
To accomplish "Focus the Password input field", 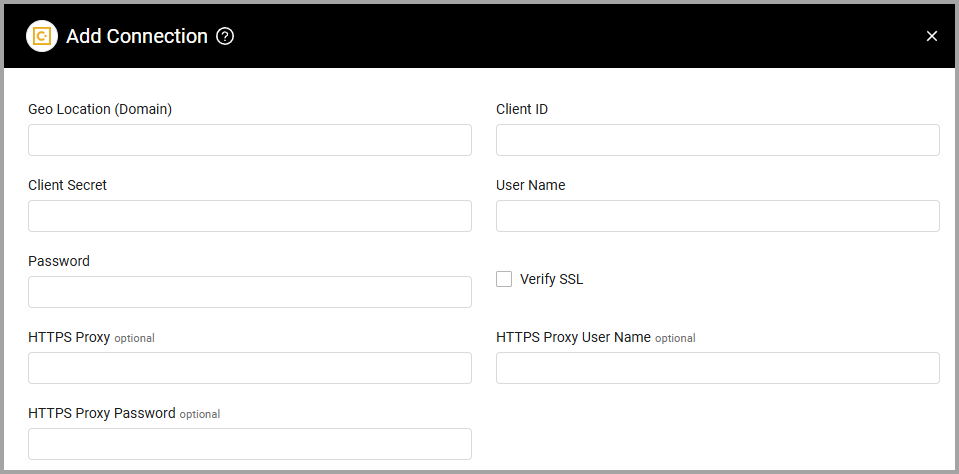I will coord(250,292).
